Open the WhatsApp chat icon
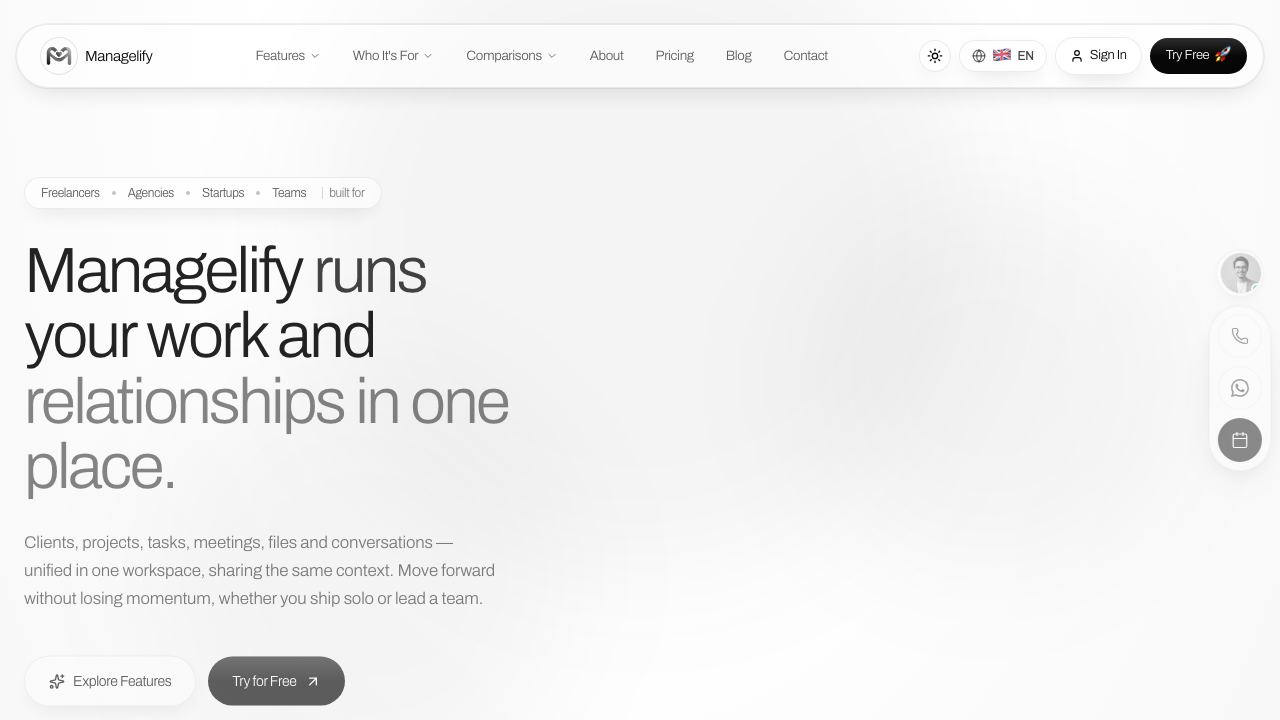 click(x=1240, y=388)
